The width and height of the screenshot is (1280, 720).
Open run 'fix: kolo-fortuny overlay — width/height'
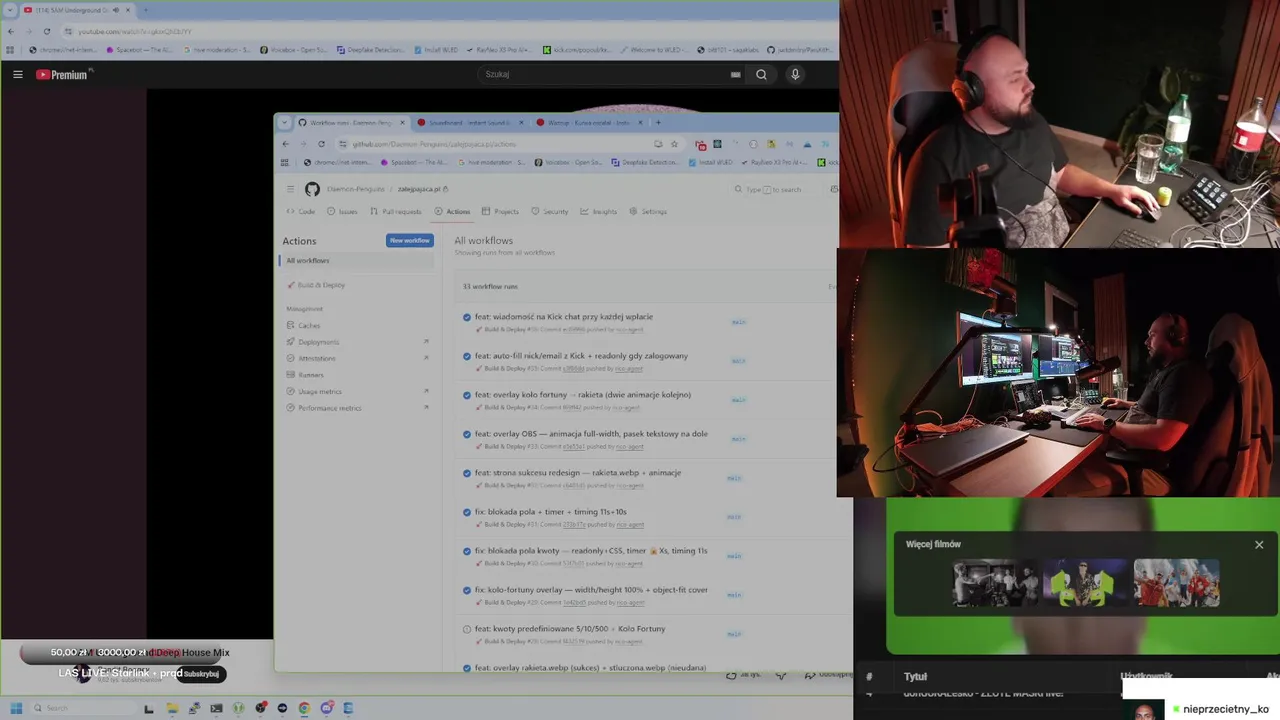point(591,590)
